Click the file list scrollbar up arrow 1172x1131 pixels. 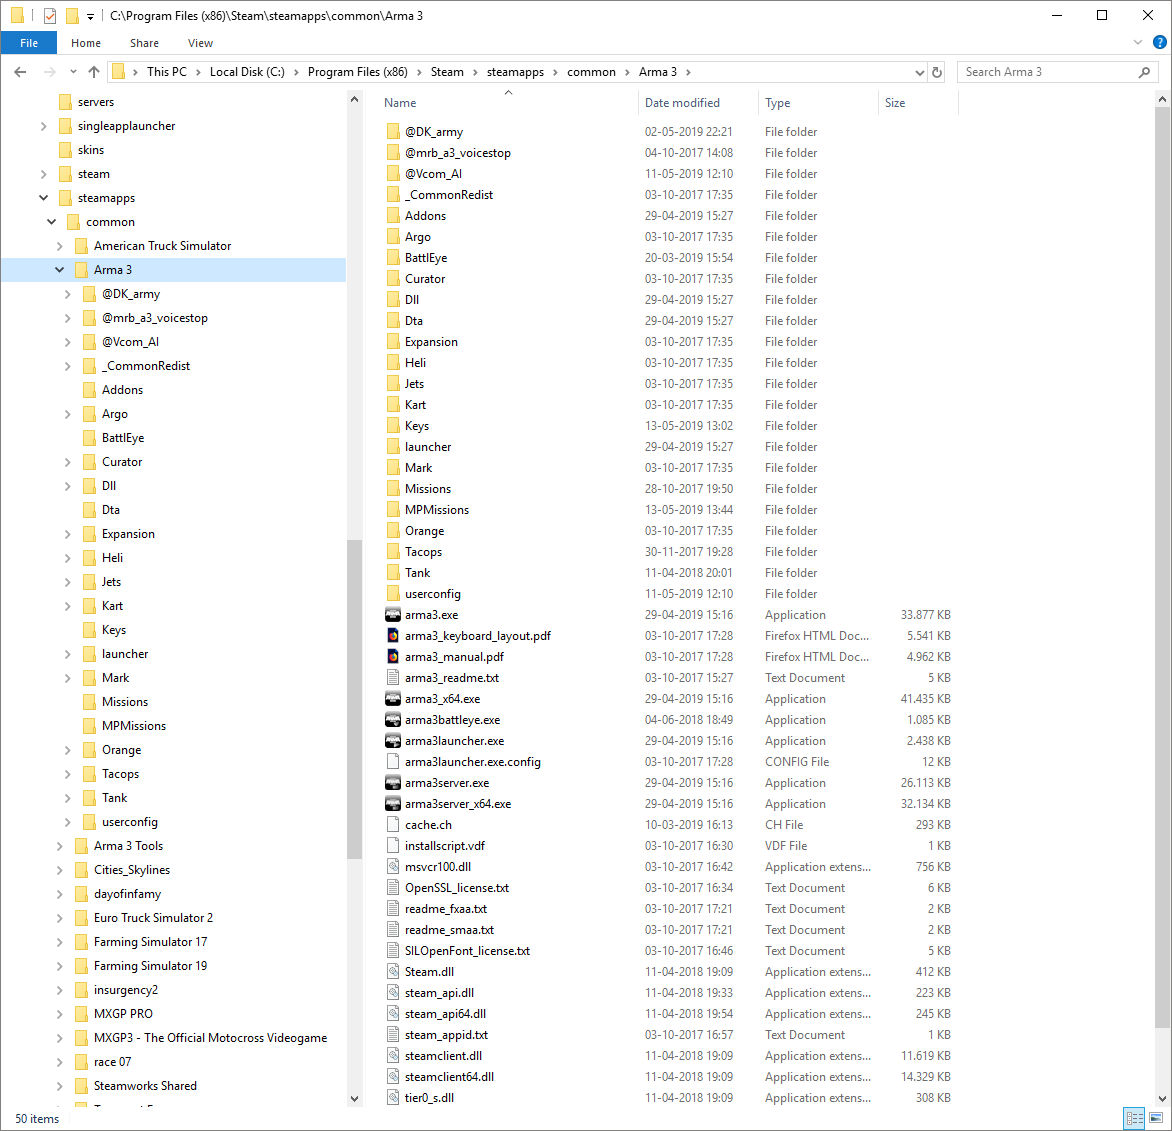click(x=1162, y=99)
